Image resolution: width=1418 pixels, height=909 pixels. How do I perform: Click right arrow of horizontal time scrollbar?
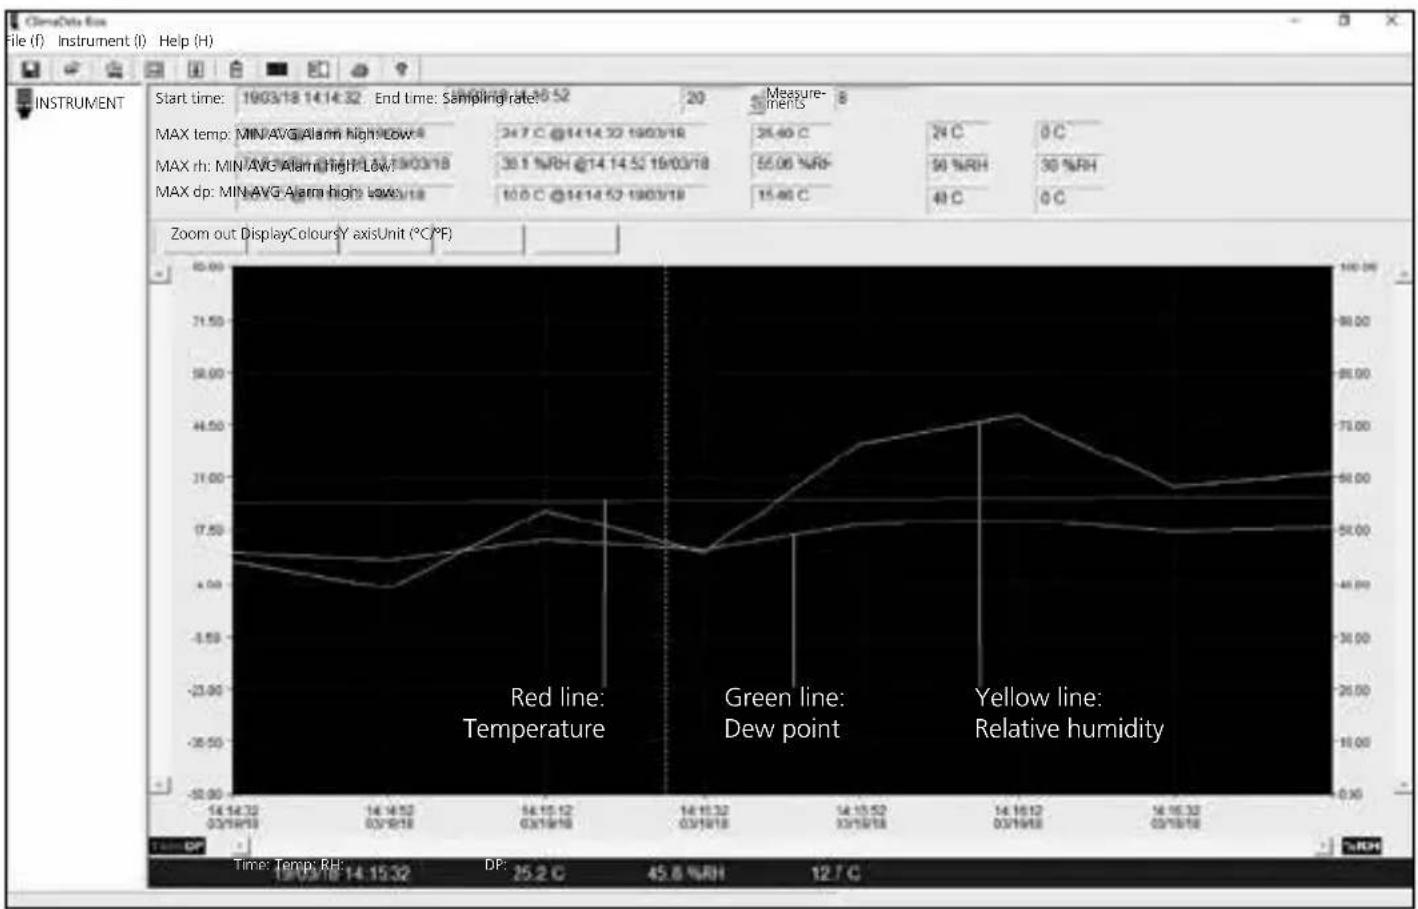tap(1324, 846)
